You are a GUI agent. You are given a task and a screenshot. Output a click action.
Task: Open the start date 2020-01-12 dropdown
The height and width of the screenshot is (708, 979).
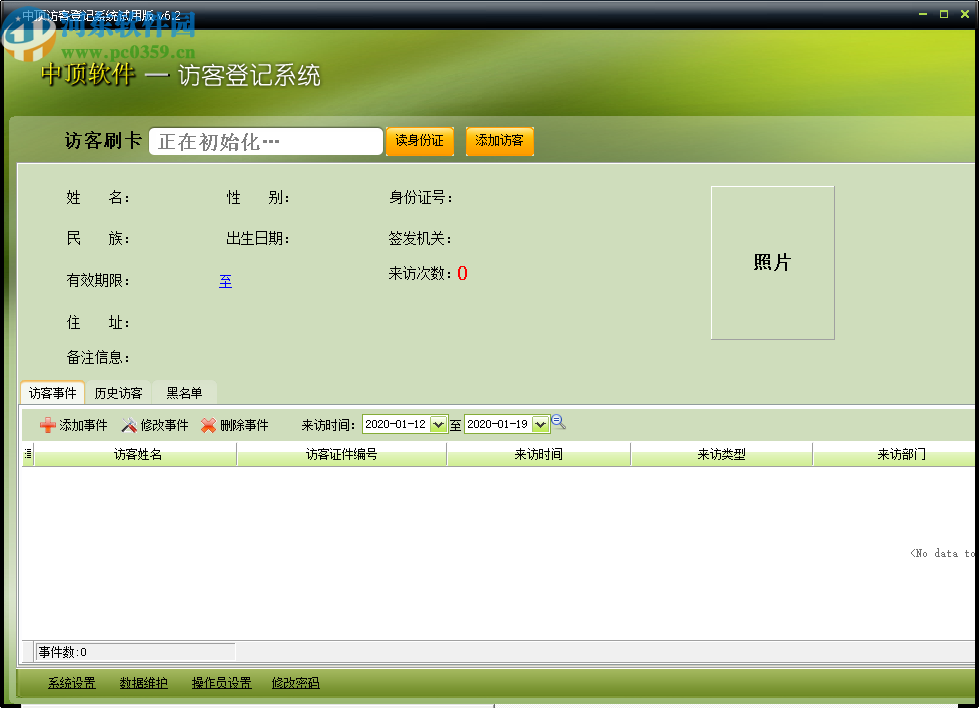[x=438, y=423]
